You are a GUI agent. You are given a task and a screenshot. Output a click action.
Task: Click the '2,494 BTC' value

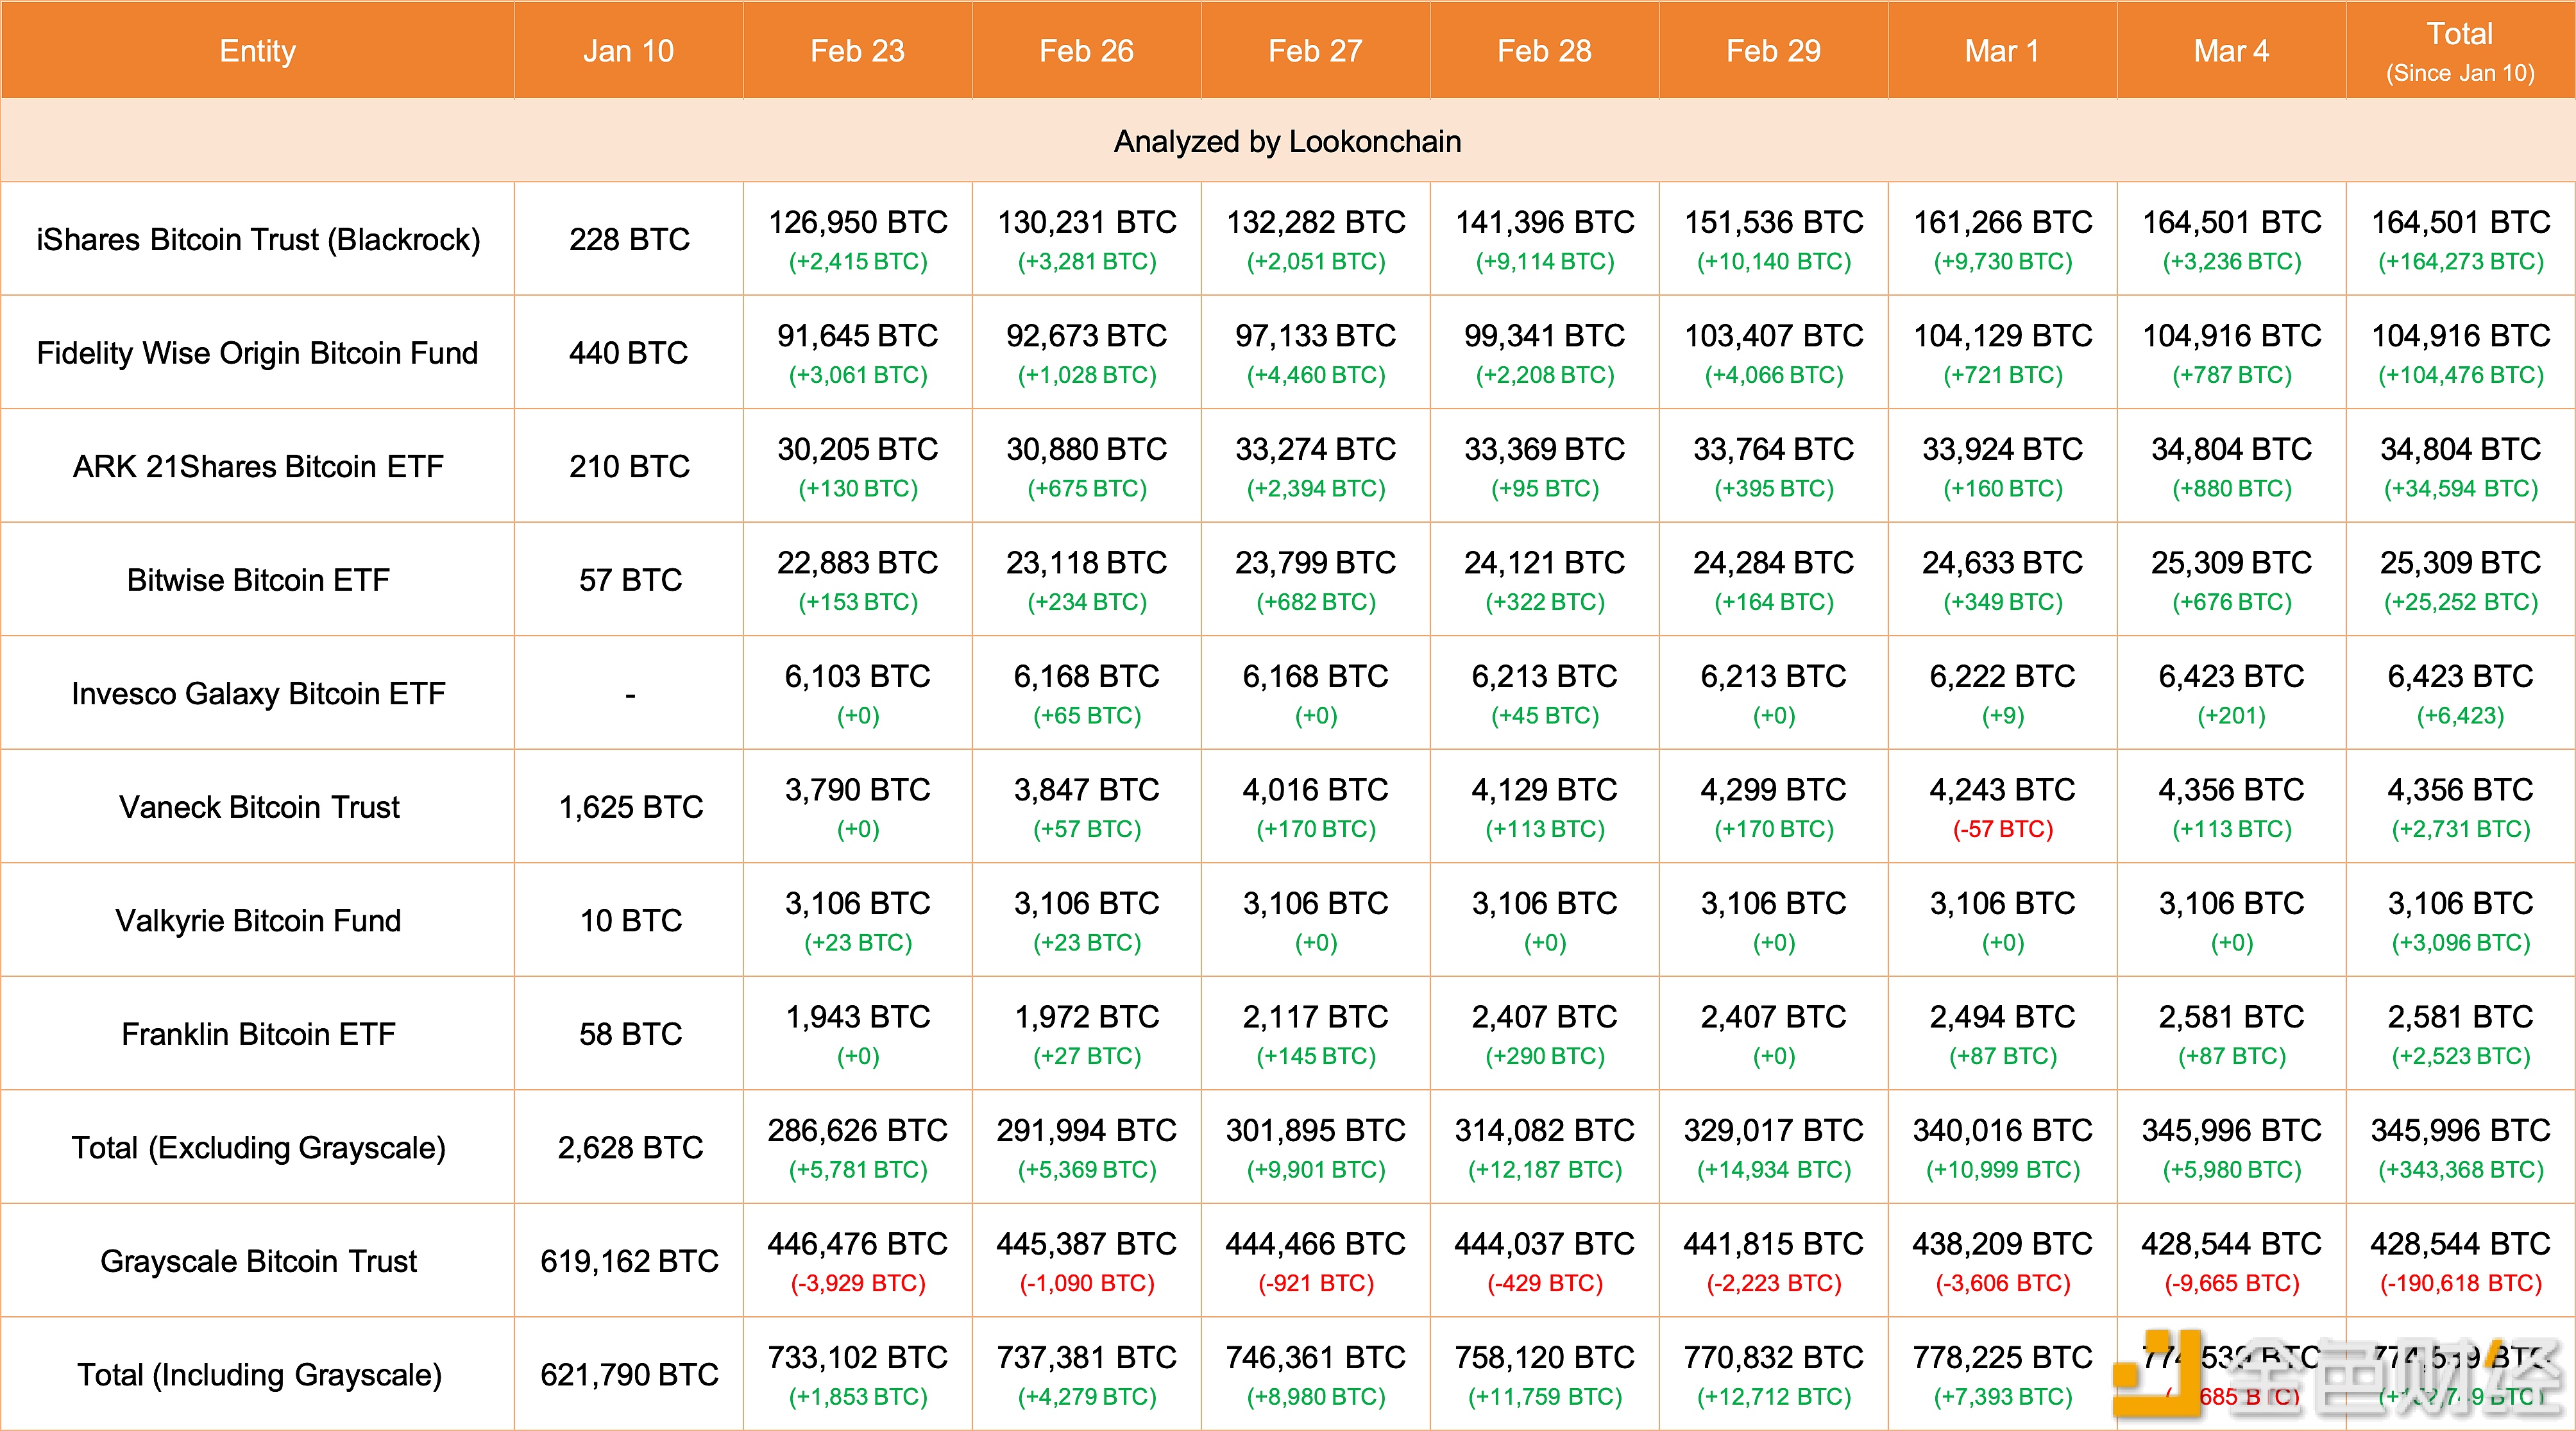click(2002, 1016)
